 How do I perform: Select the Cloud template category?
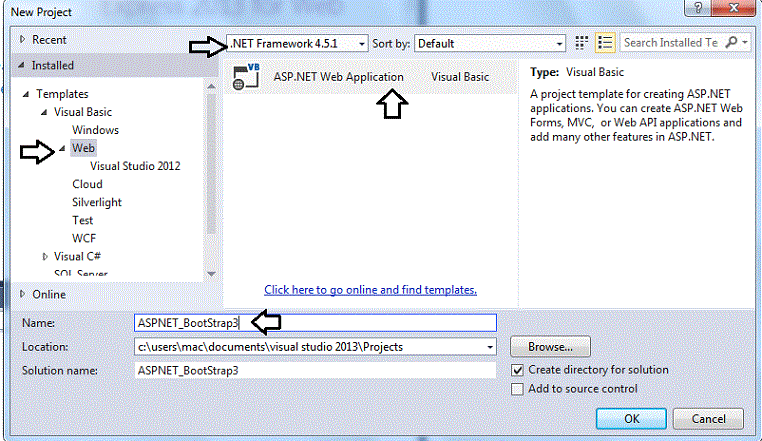click(87, 184)
